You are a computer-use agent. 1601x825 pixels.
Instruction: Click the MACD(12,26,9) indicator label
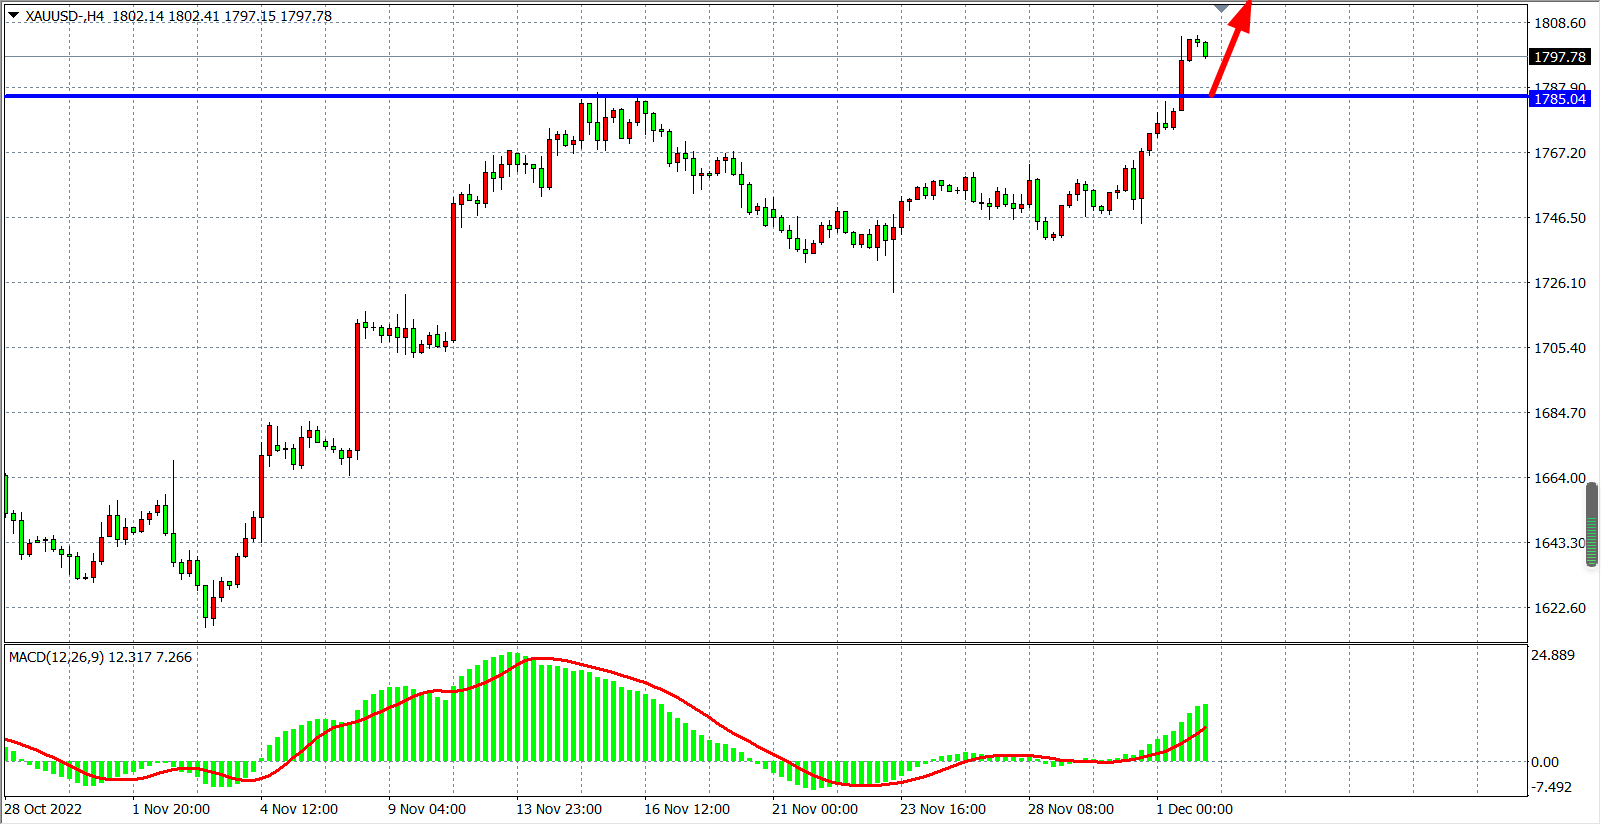point(56,657)
